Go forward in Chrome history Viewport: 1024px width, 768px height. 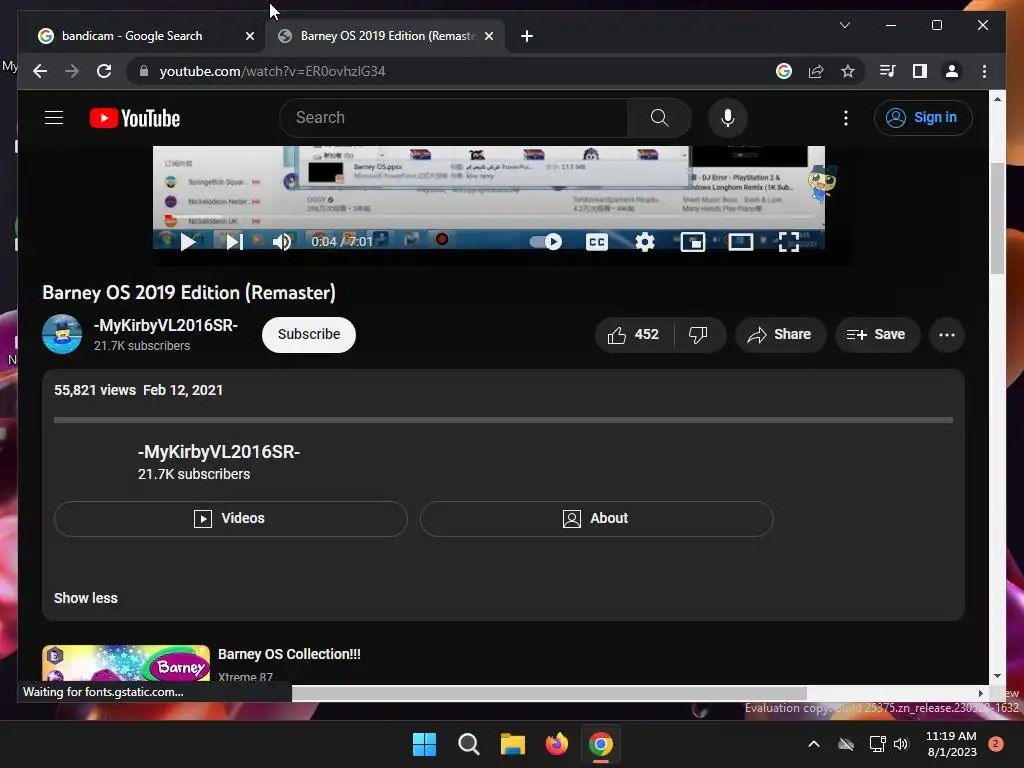(x=72, y=71)
